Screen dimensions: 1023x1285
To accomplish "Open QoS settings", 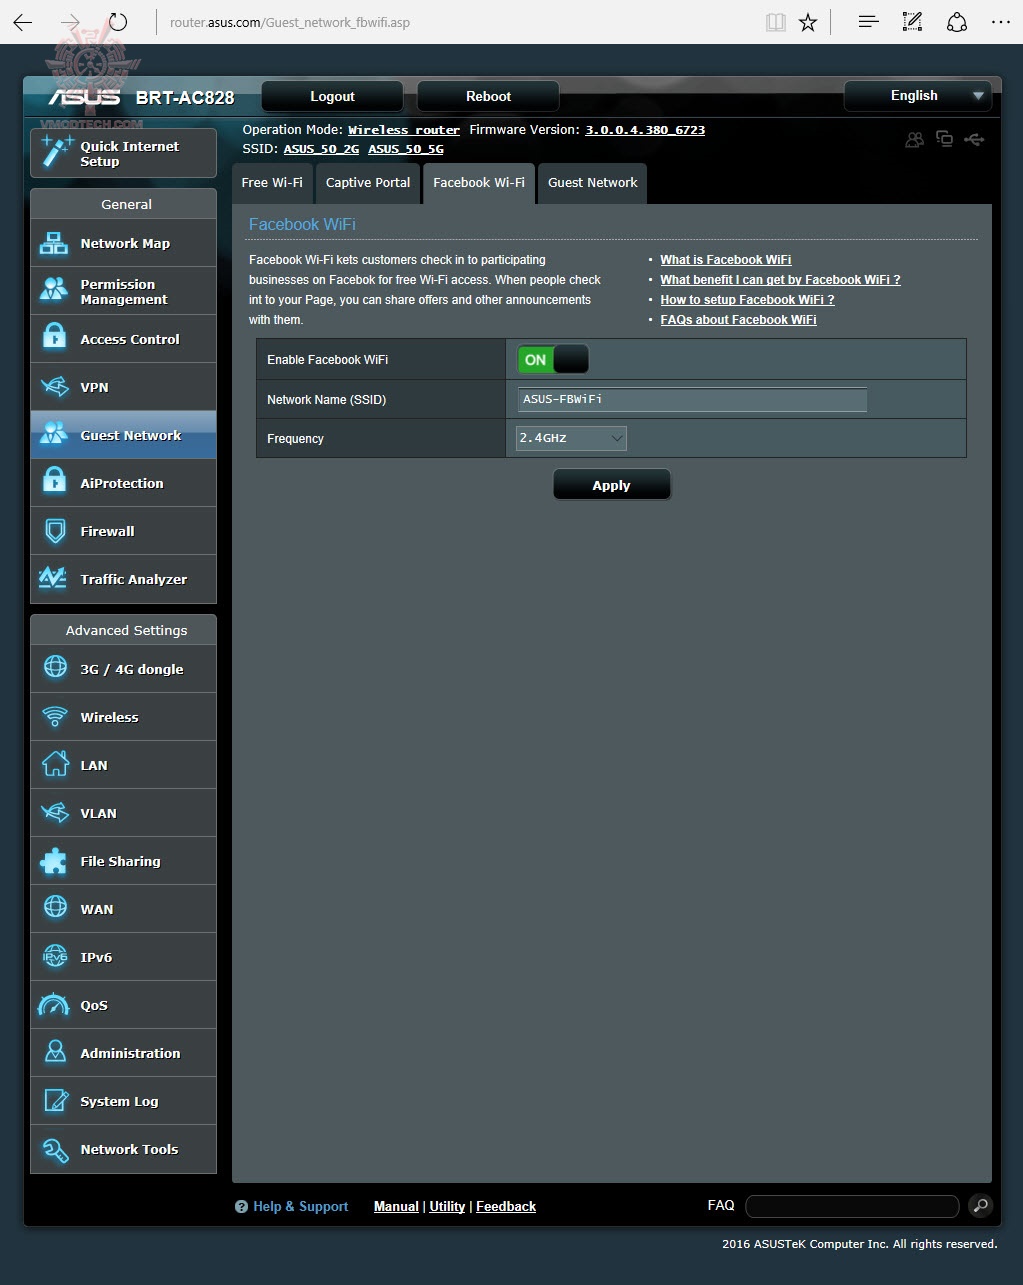I will click(x=123, y=1005).
